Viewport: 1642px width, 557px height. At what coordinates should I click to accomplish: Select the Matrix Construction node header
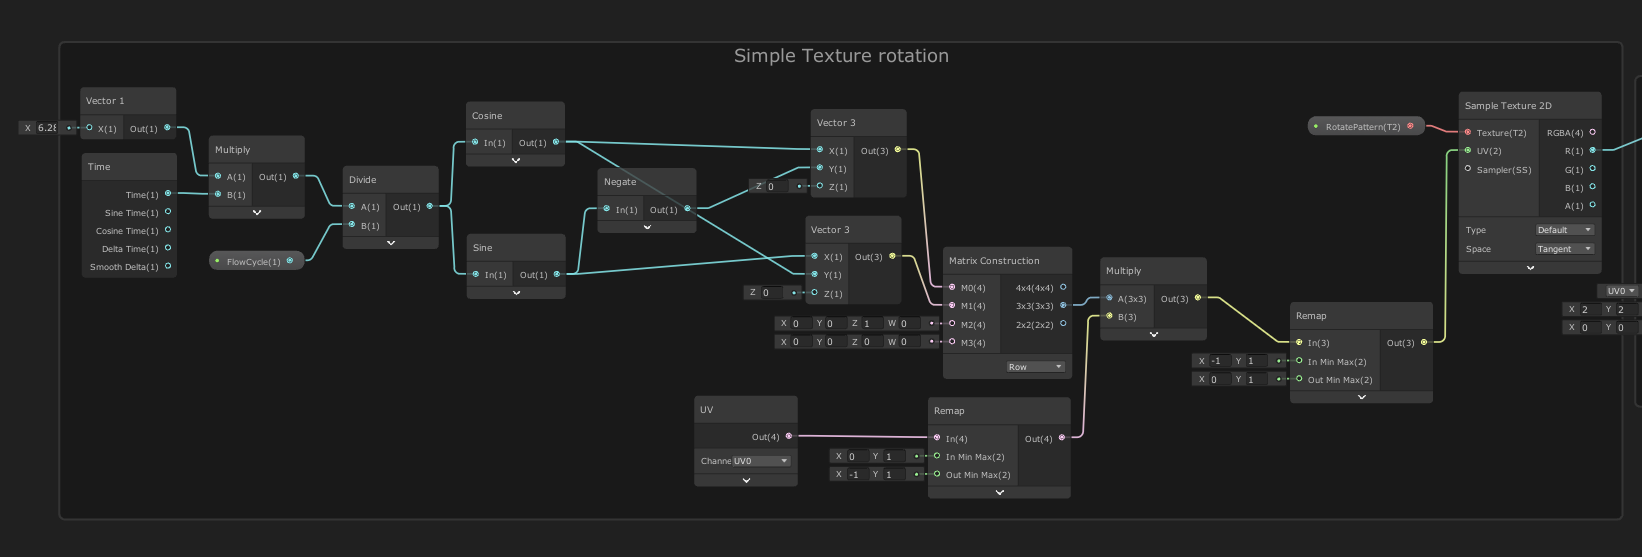(x=1007, y=260)
